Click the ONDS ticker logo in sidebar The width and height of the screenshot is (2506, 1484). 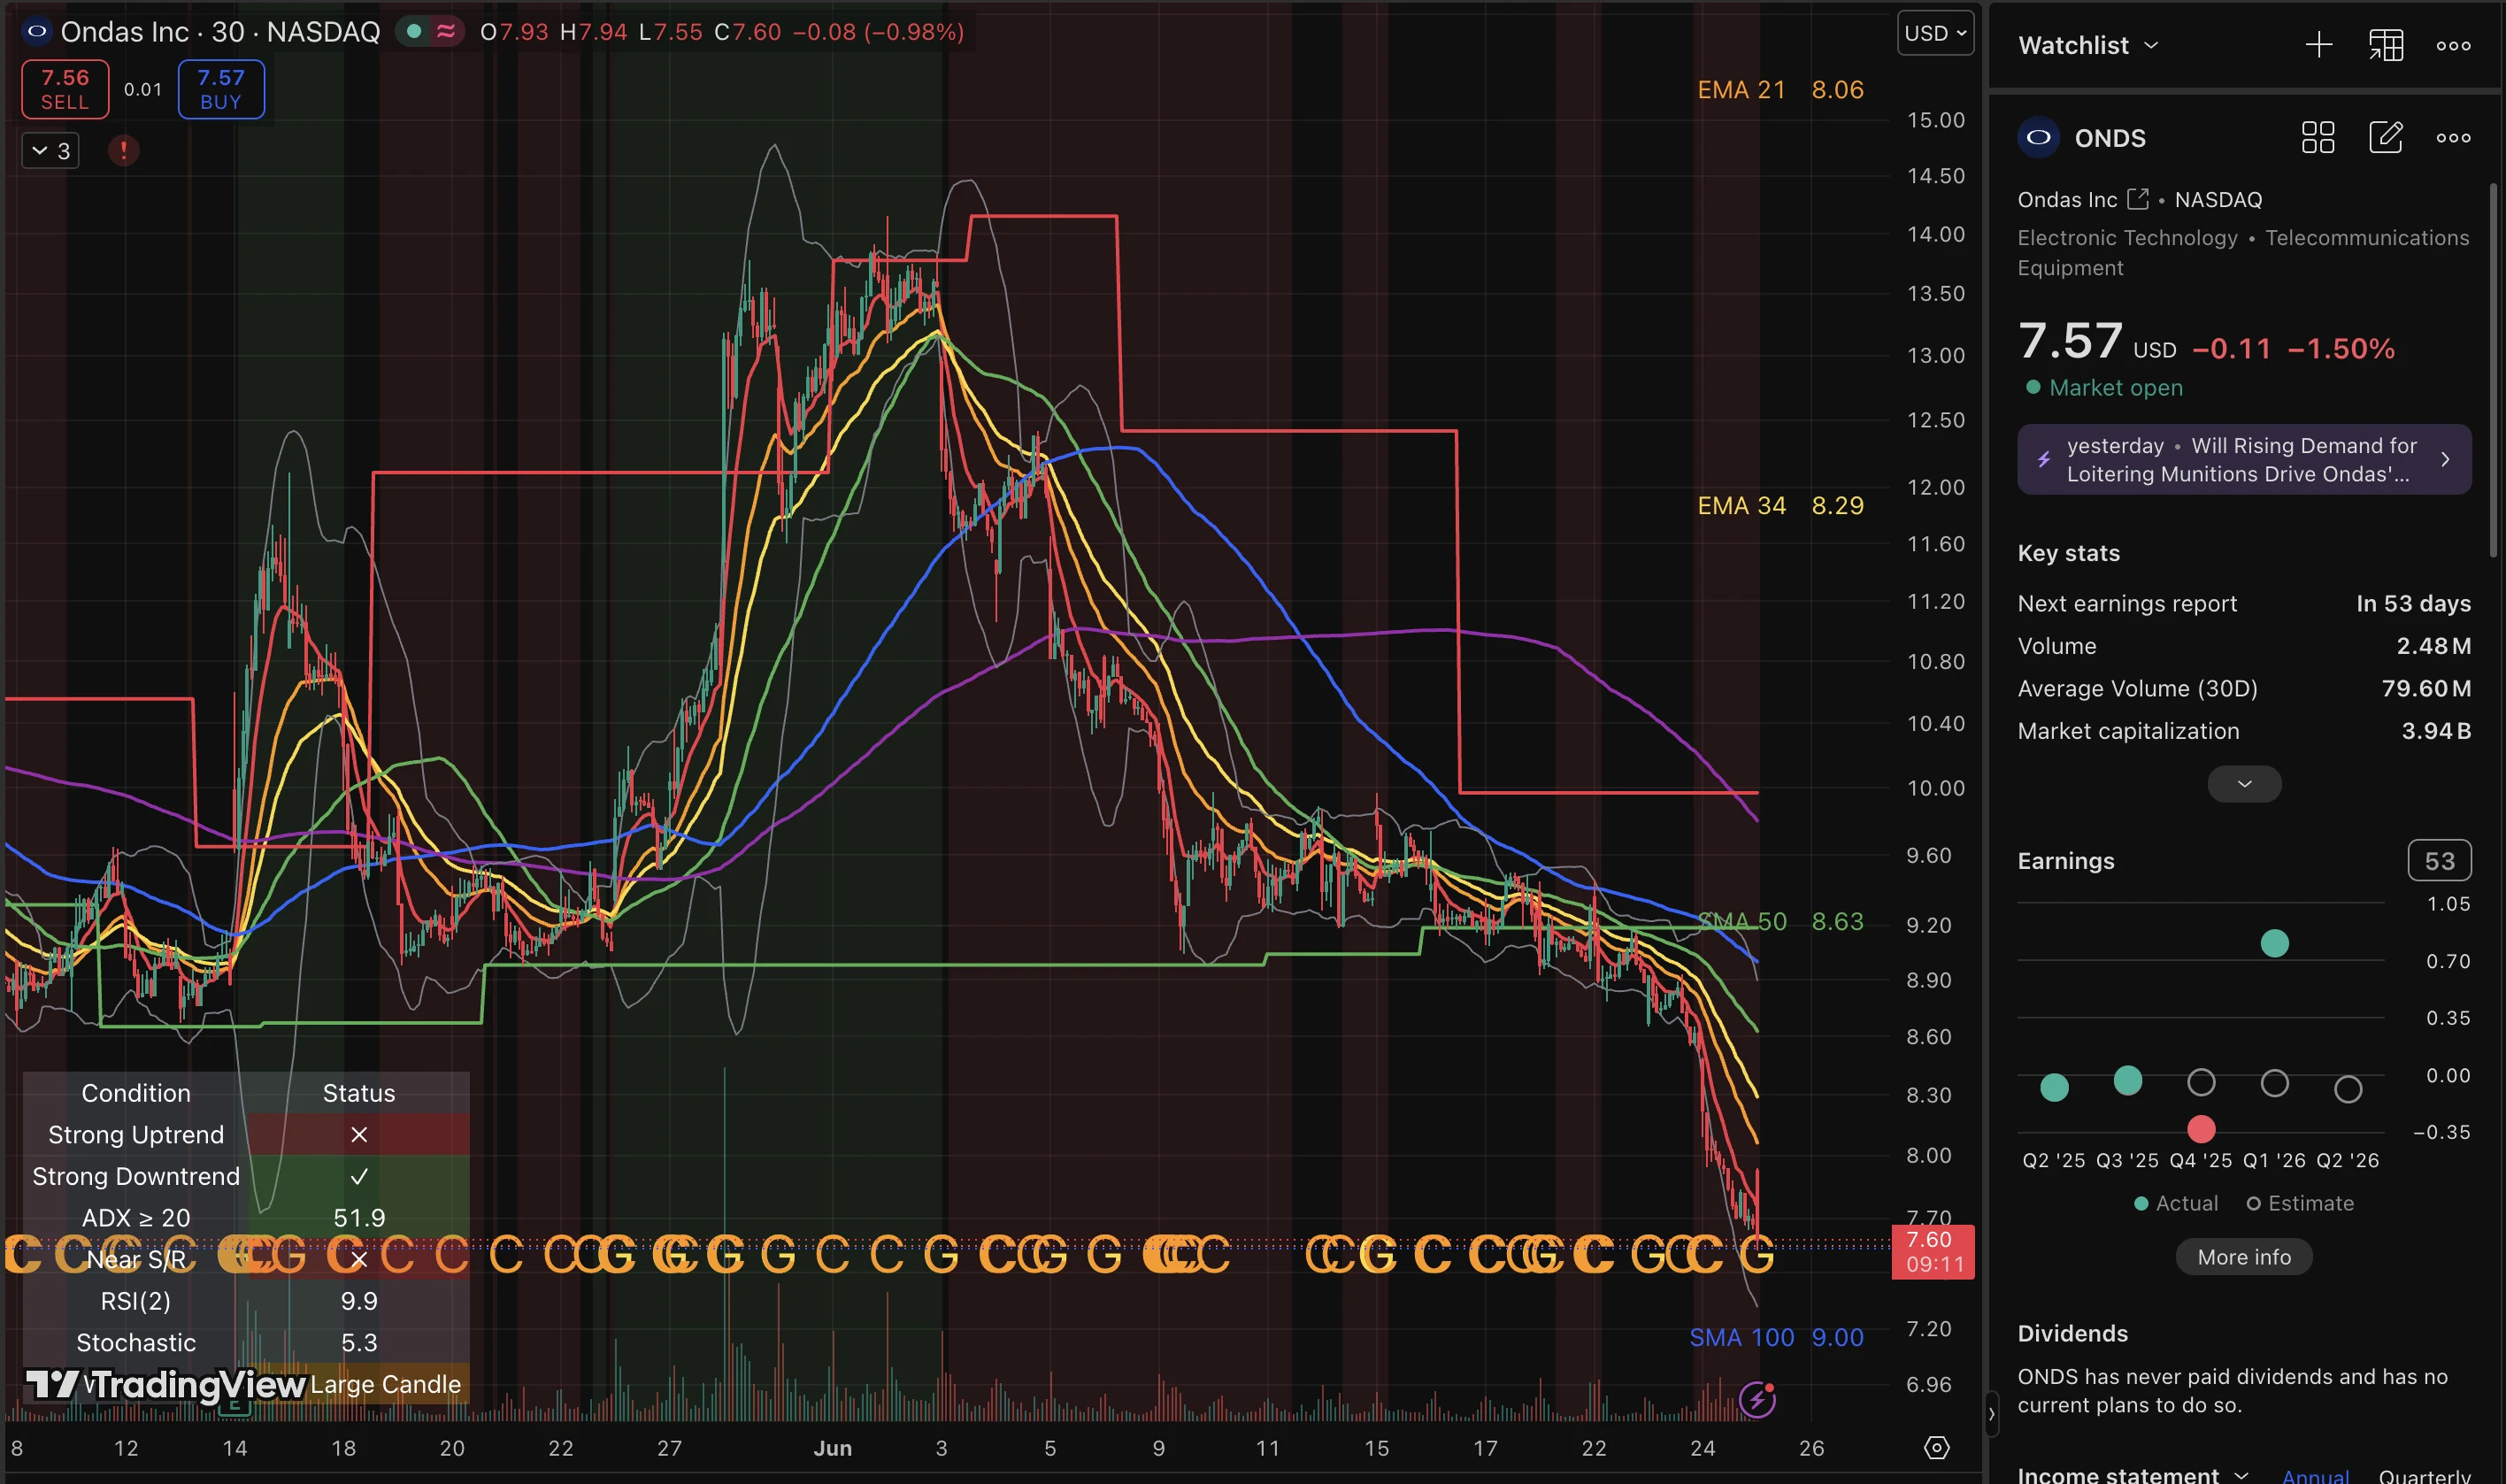click(x=2039, y=138)
